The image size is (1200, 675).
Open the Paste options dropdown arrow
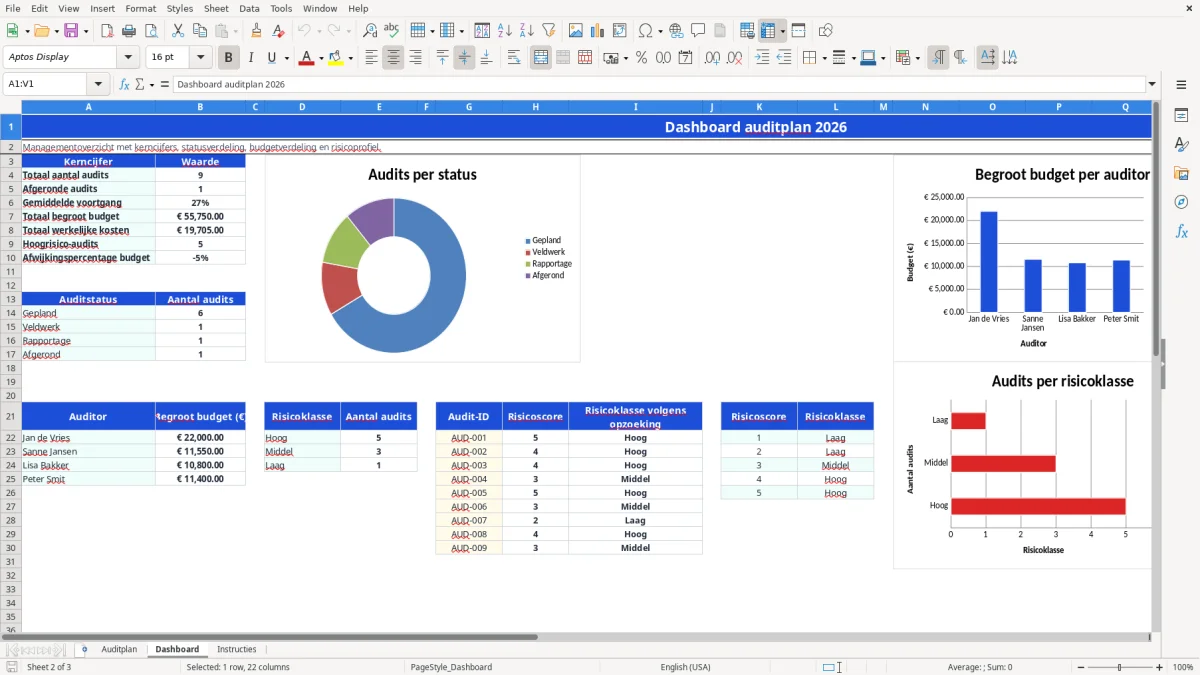click(x=235, y=31)
